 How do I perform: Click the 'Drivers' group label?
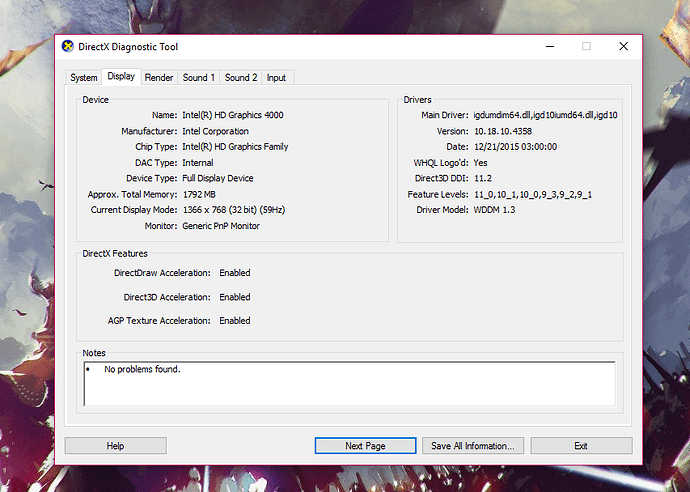pyautogui.click(x=418, y=100)
